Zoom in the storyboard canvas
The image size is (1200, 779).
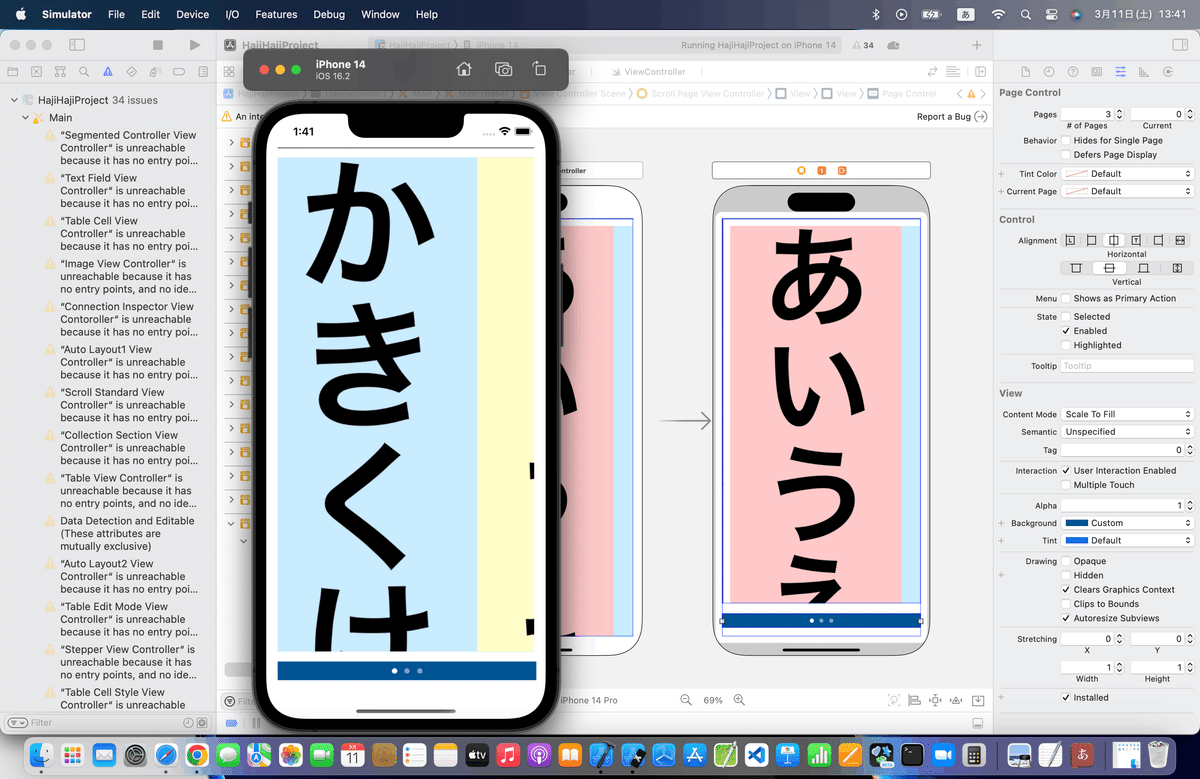pyautogui.click(x=739, y=701)
